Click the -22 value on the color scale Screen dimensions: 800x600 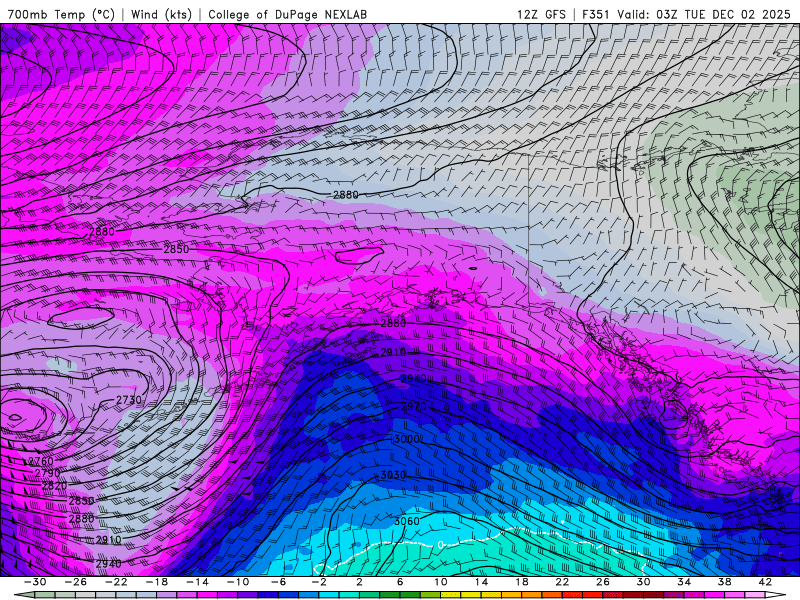(x=116, y=582)
